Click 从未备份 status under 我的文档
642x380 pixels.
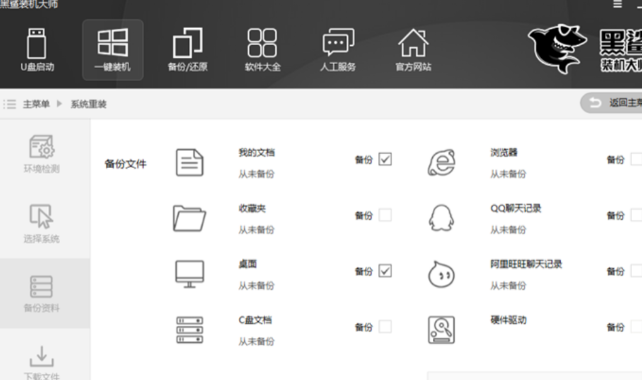(x=257, y=174)
